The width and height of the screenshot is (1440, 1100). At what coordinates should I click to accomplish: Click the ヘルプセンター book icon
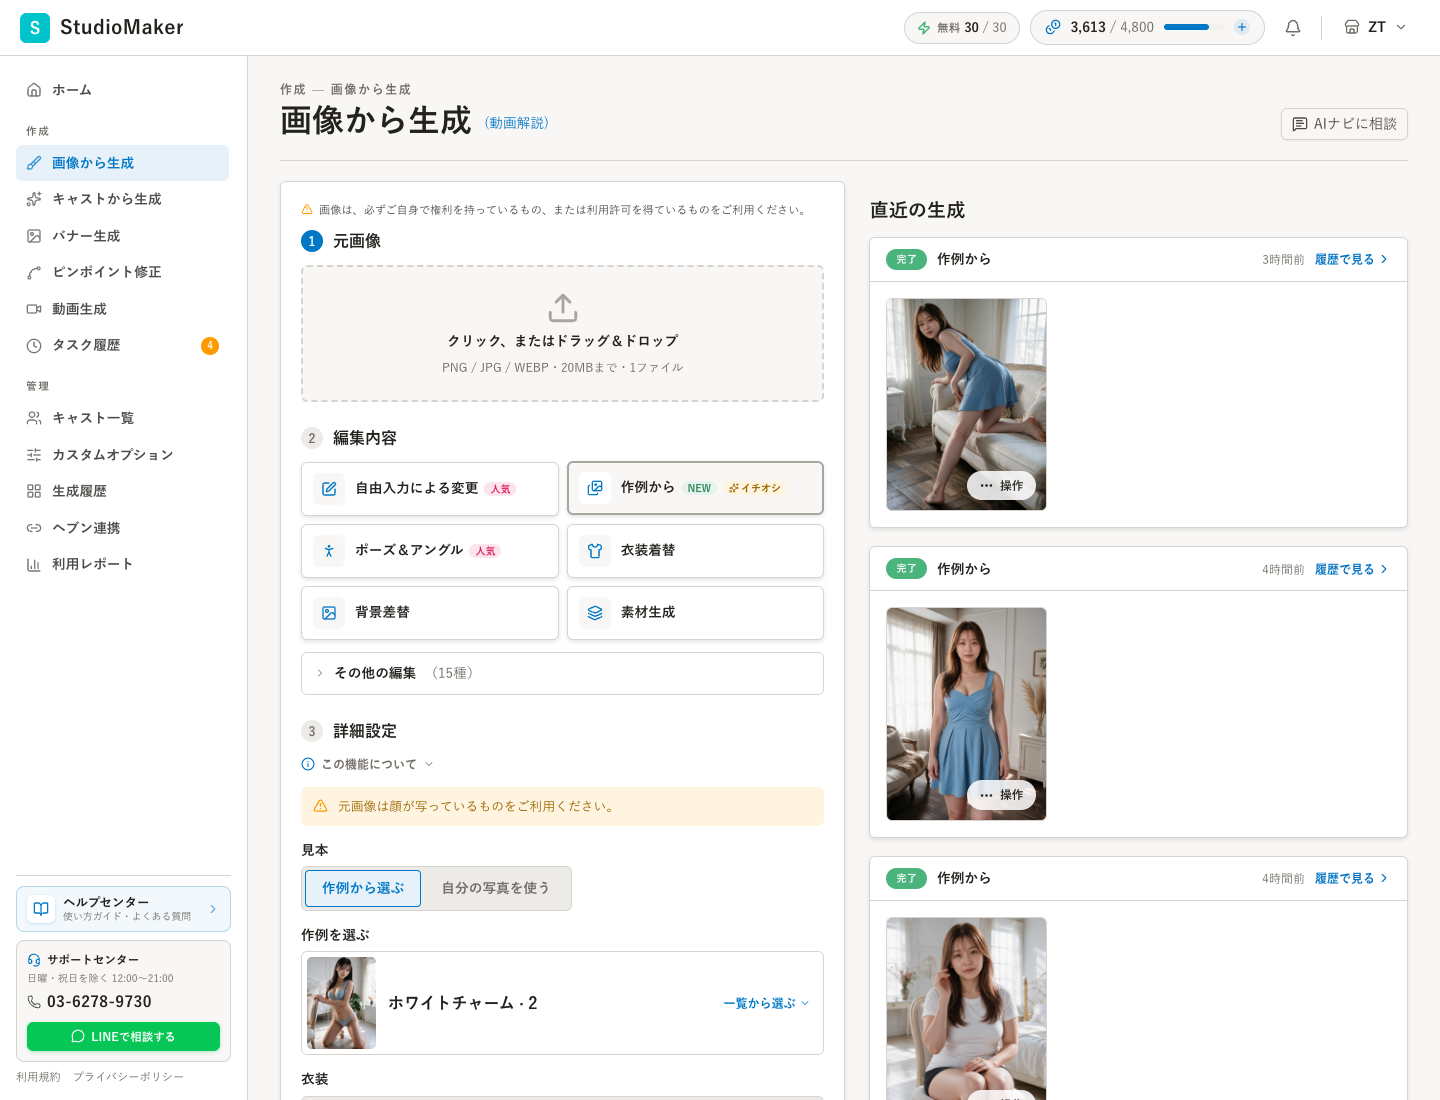41,909
